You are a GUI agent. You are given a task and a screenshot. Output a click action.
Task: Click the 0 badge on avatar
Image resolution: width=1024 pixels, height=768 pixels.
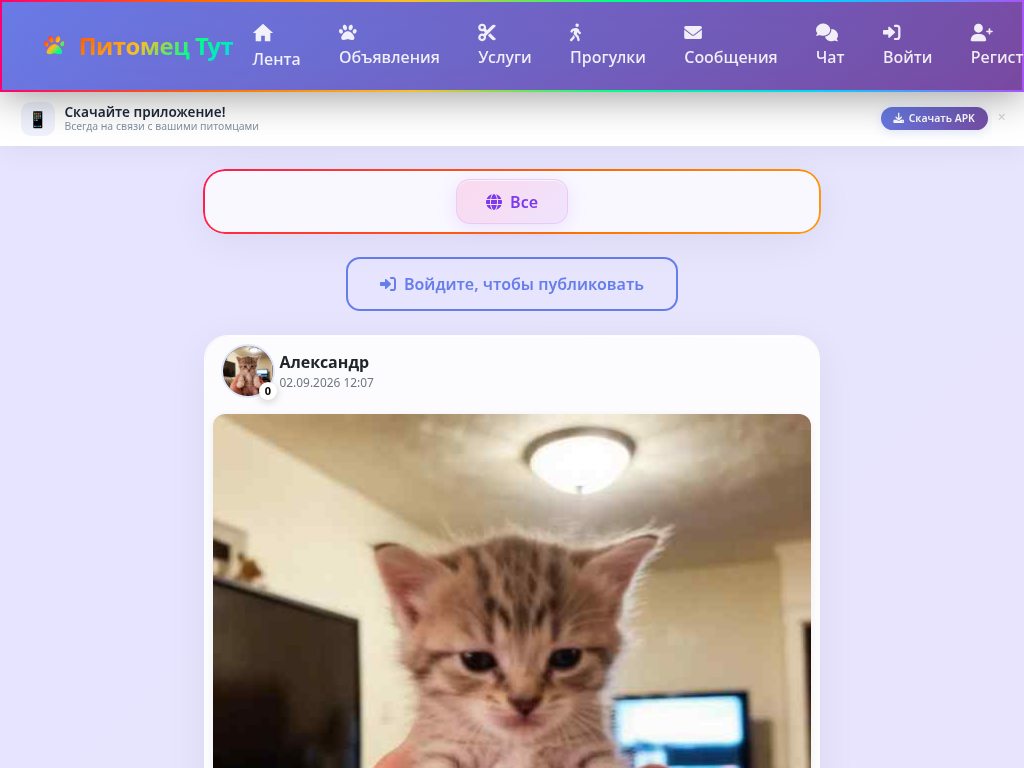point(267,391)
